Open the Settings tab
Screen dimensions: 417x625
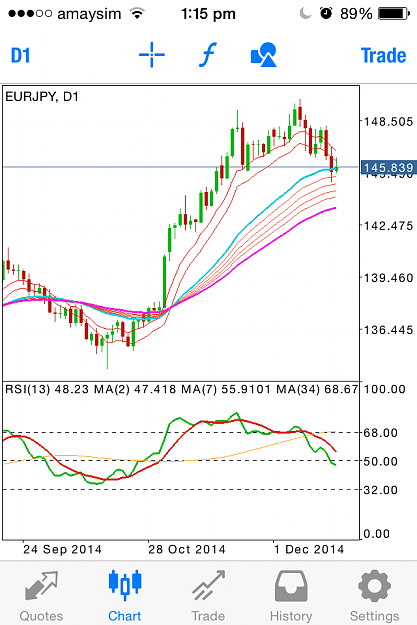pyautogui.click(x=374, y=596)
